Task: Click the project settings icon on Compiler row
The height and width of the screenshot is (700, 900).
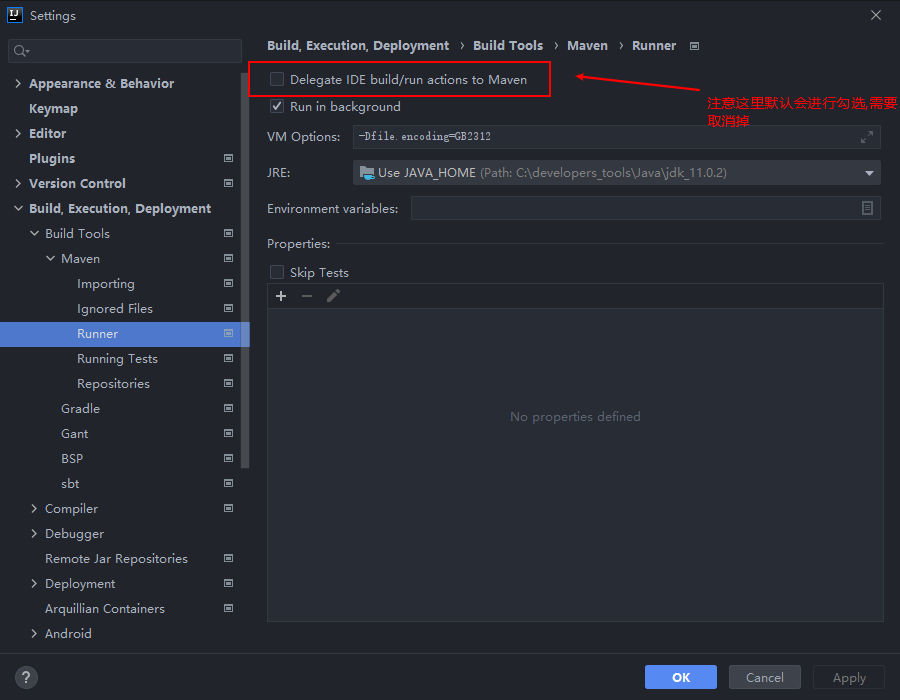Action: [x=228, y=508]
